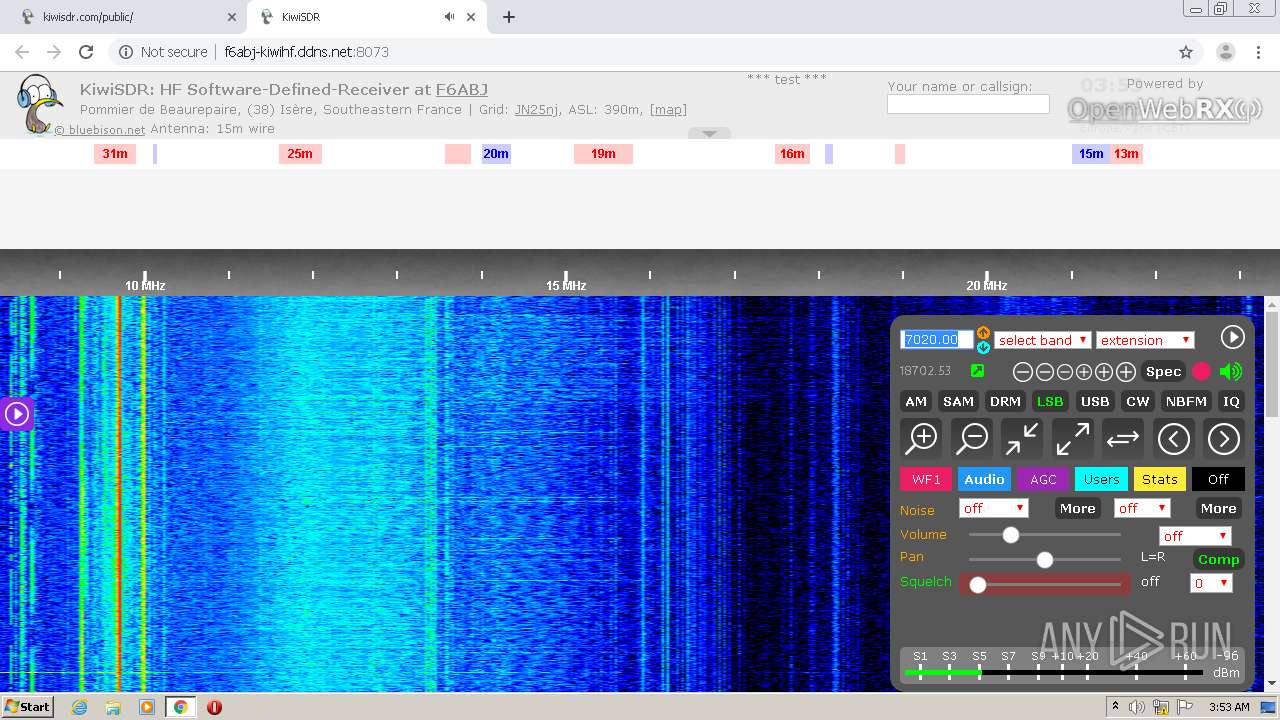Image resolution: width=1280 pixels, height=720 pixels.
Task: Click the orange frequency step-up arrow
Action: [983, 332]
